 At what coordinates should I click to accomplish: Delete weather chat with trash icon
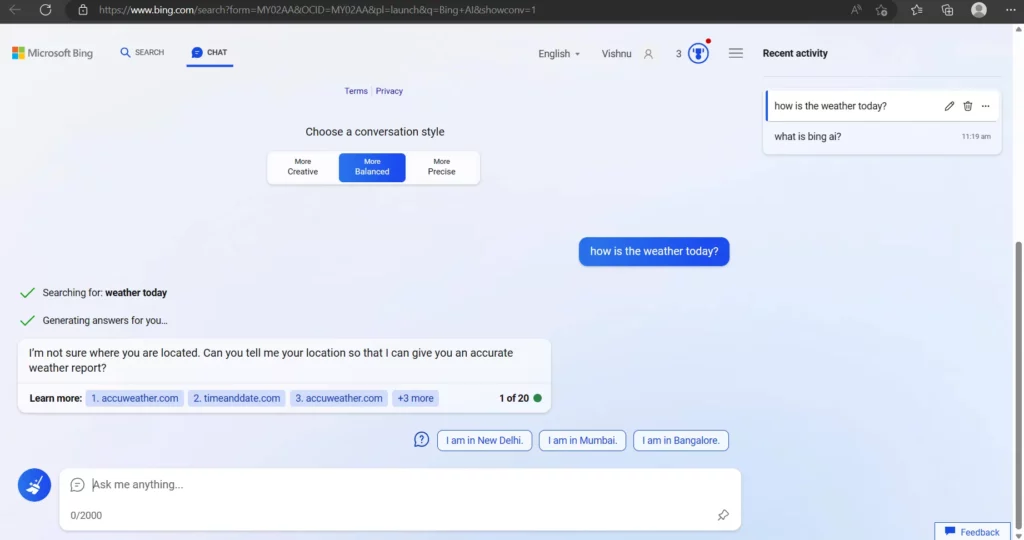967,106
